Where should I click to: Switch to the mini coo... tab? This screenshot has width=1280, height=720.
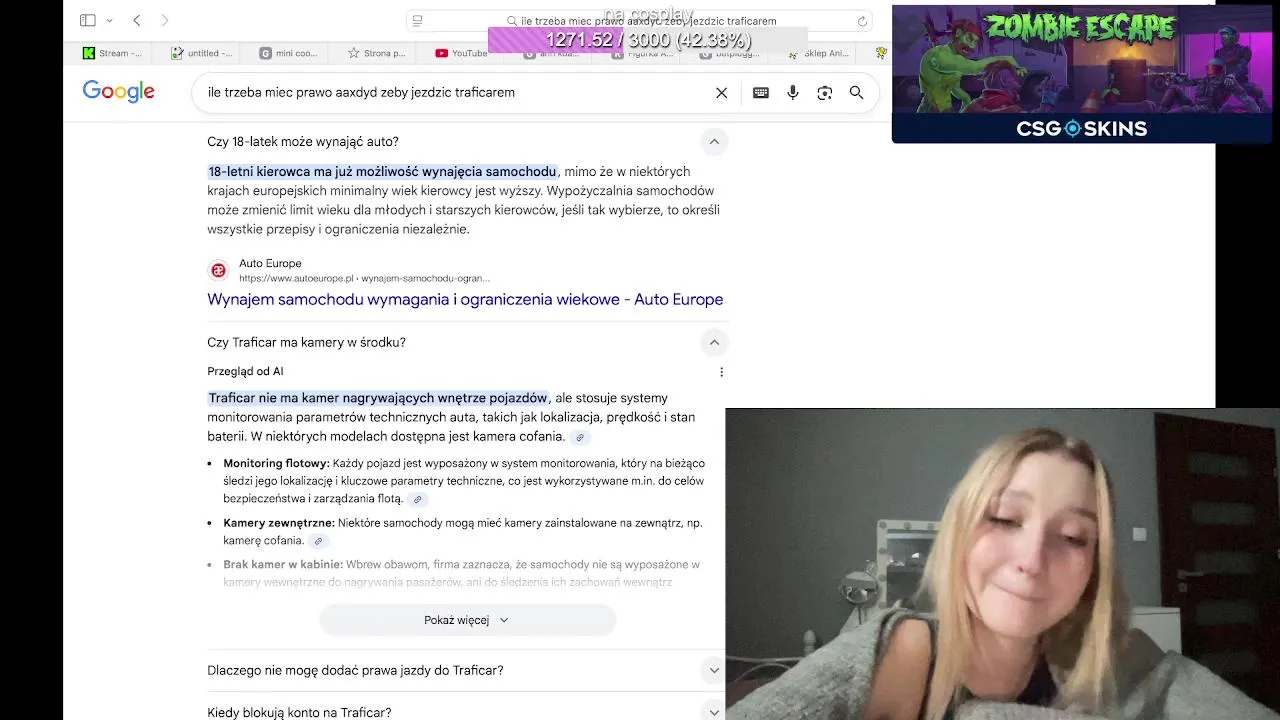click(289, 53)
